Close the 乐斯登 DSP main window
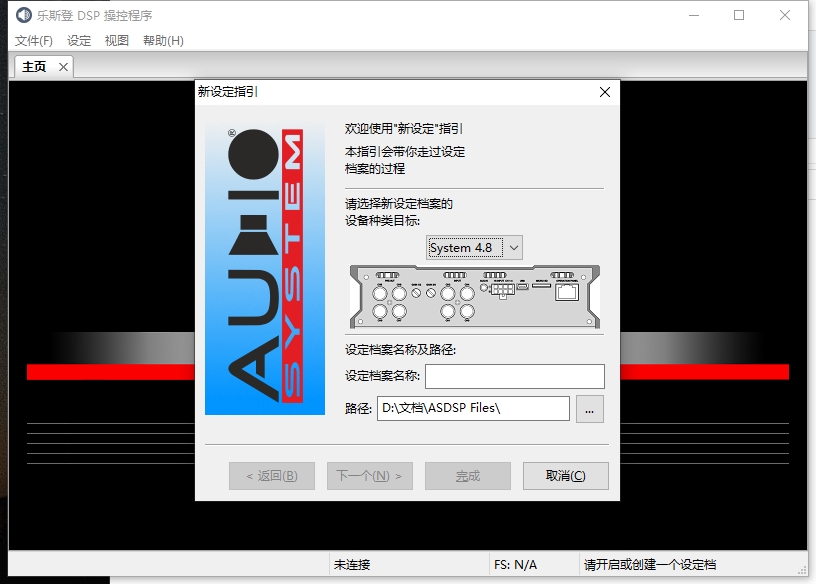Image resolution: width=816 pixels, height=584 pixels. point(785,15)
